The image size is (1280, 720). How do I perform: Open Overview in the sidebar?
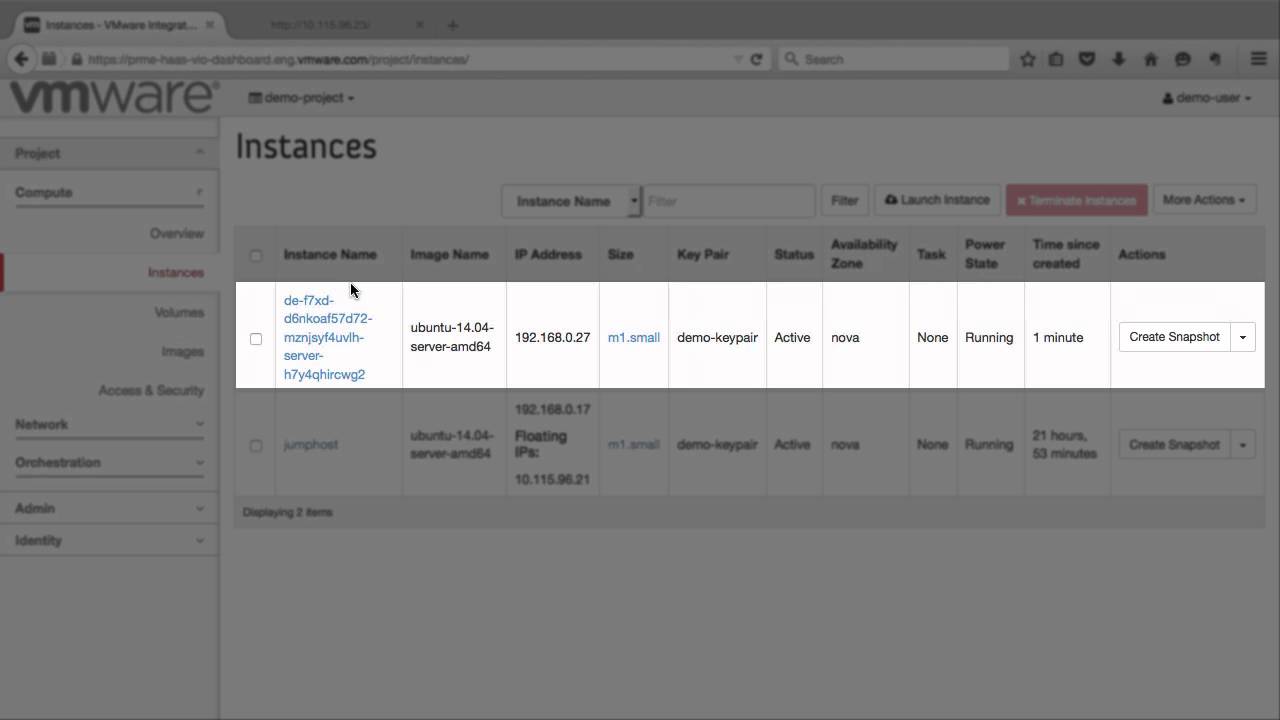coord(176,233)
